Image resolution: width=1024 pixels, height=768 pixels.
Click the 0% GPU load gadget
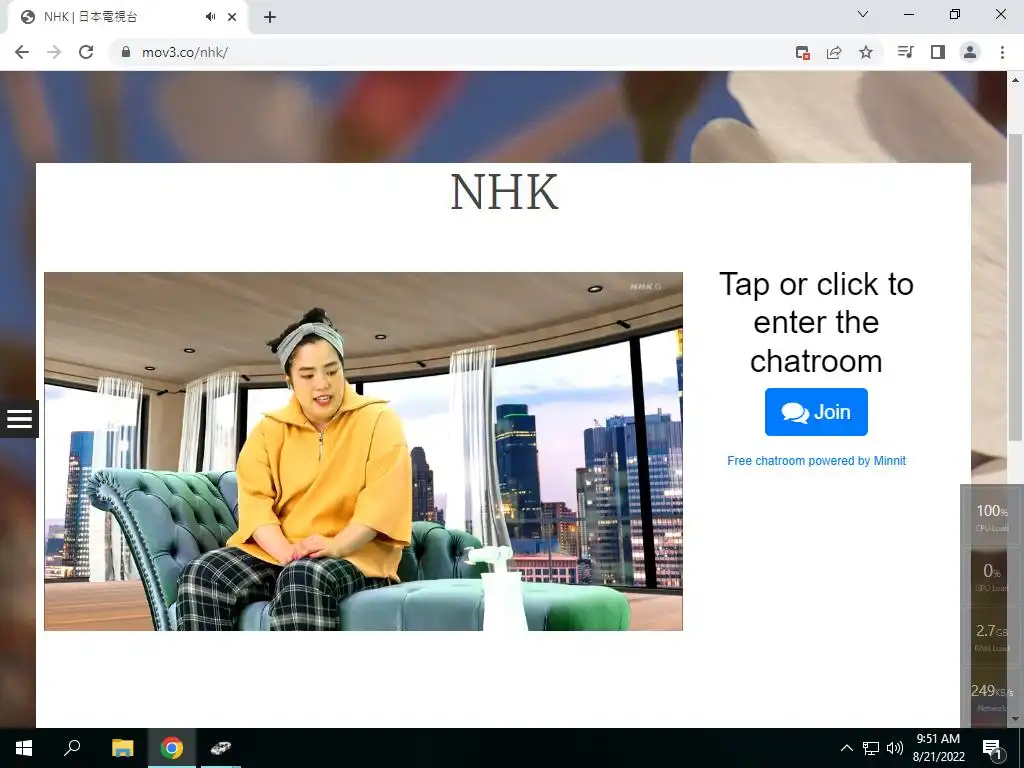click(991, 576)
